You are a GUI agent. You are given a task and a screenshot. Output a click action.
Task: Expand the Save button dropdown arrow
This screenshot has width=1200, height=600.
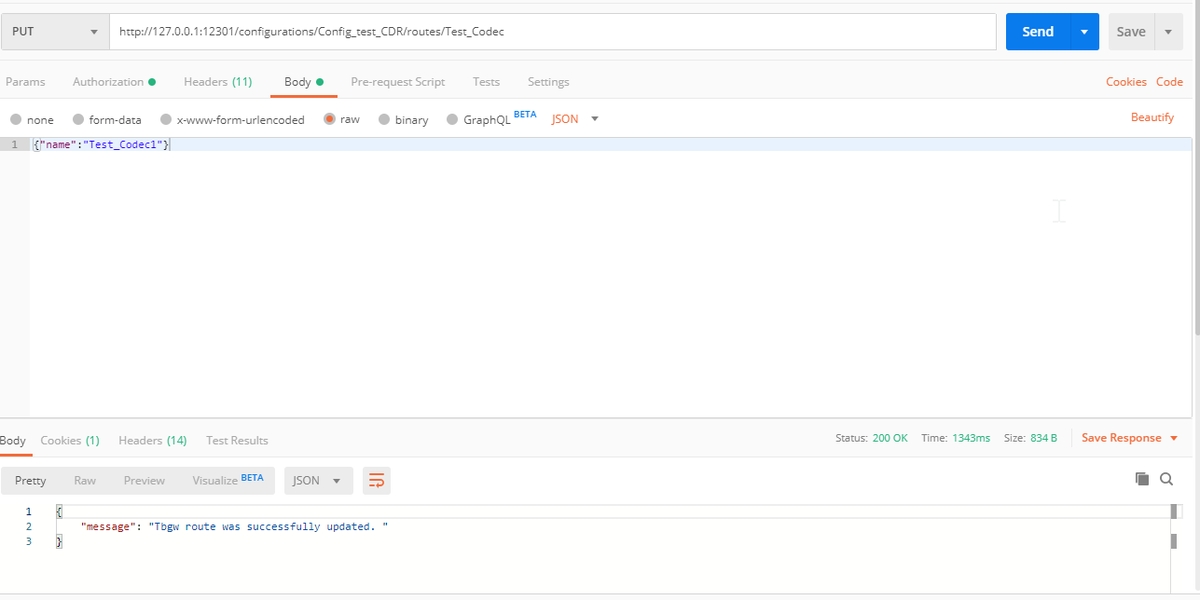[1168, 32]
